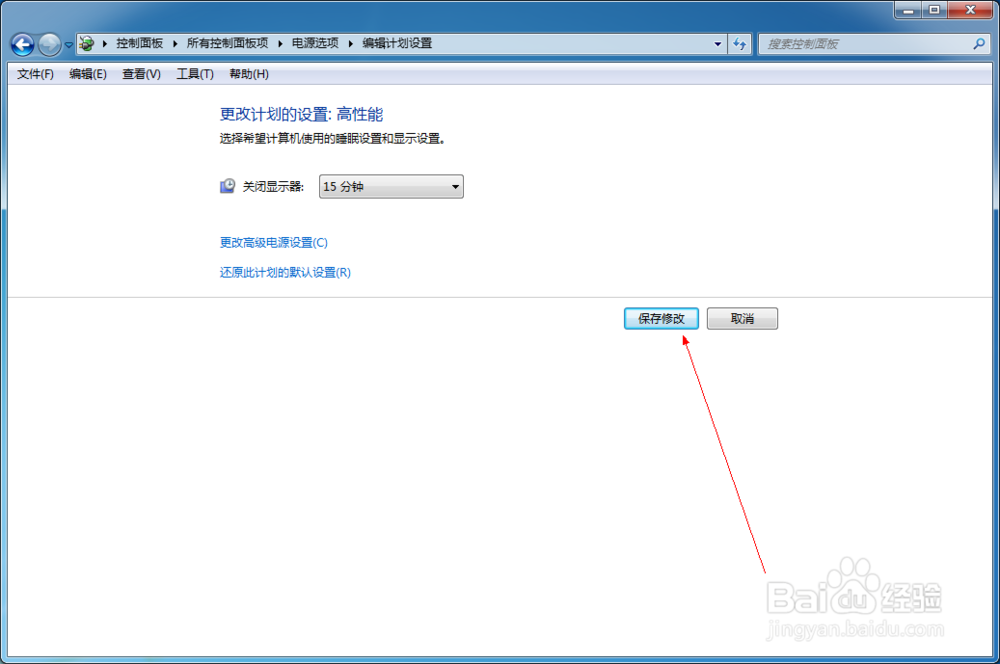The image size is (1000, 664).
Task: Select 编辑计划设置 breadcrumb
Action: click(x=397, y=43)
